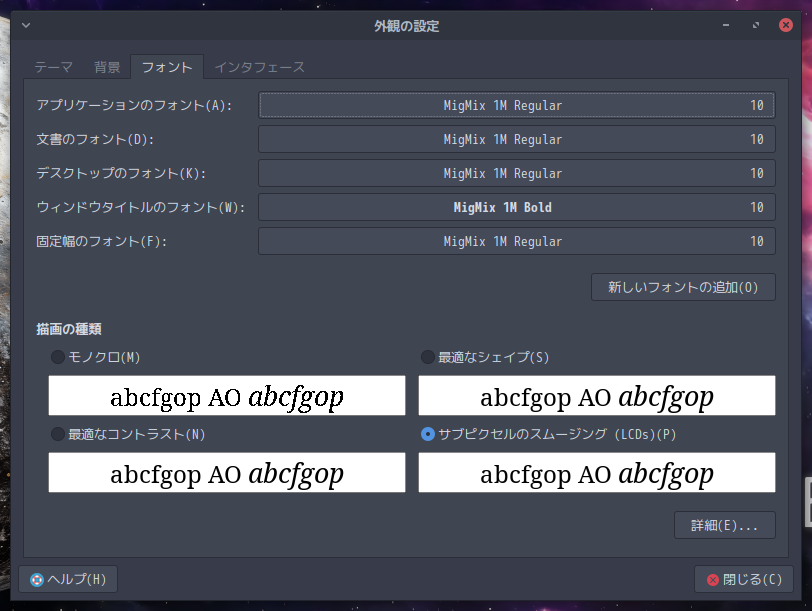Click the red close icon in 閉じる button

[714, 579]
